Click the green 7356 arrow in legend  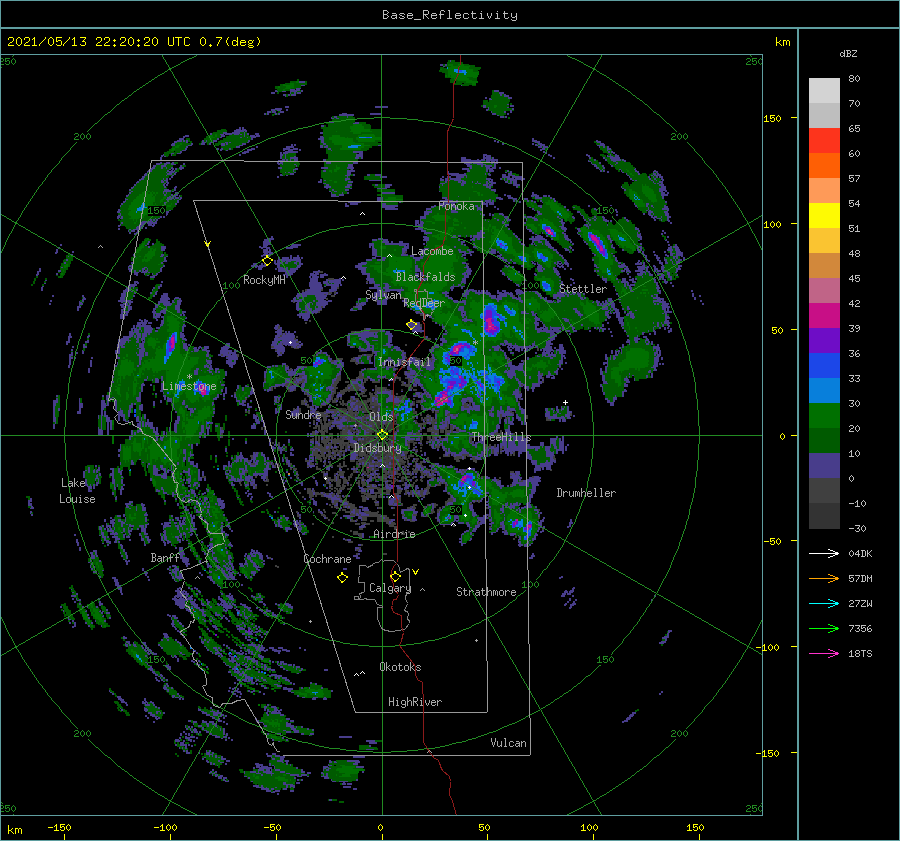tap(824, 629)
